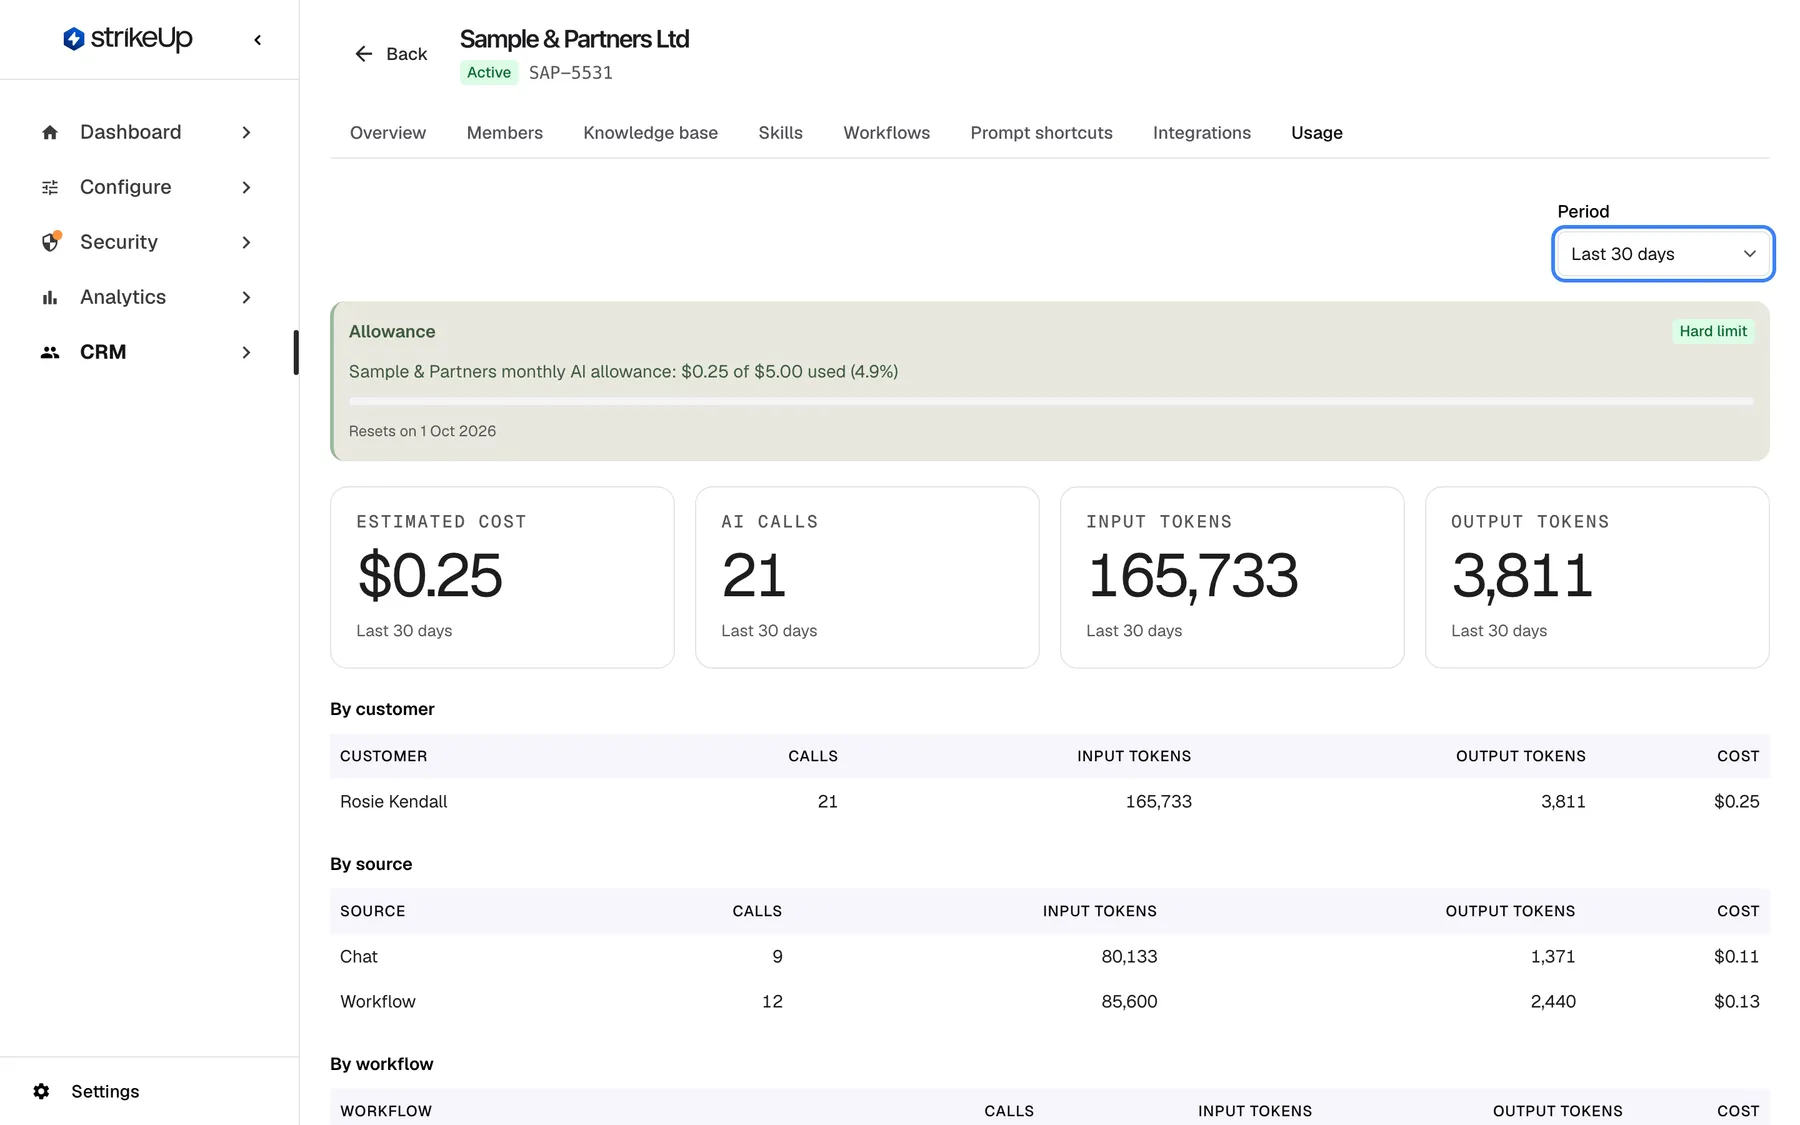Open the Skills tab
The height and width of the screenshot is (1125, 1800).
[x=781, y=133]
